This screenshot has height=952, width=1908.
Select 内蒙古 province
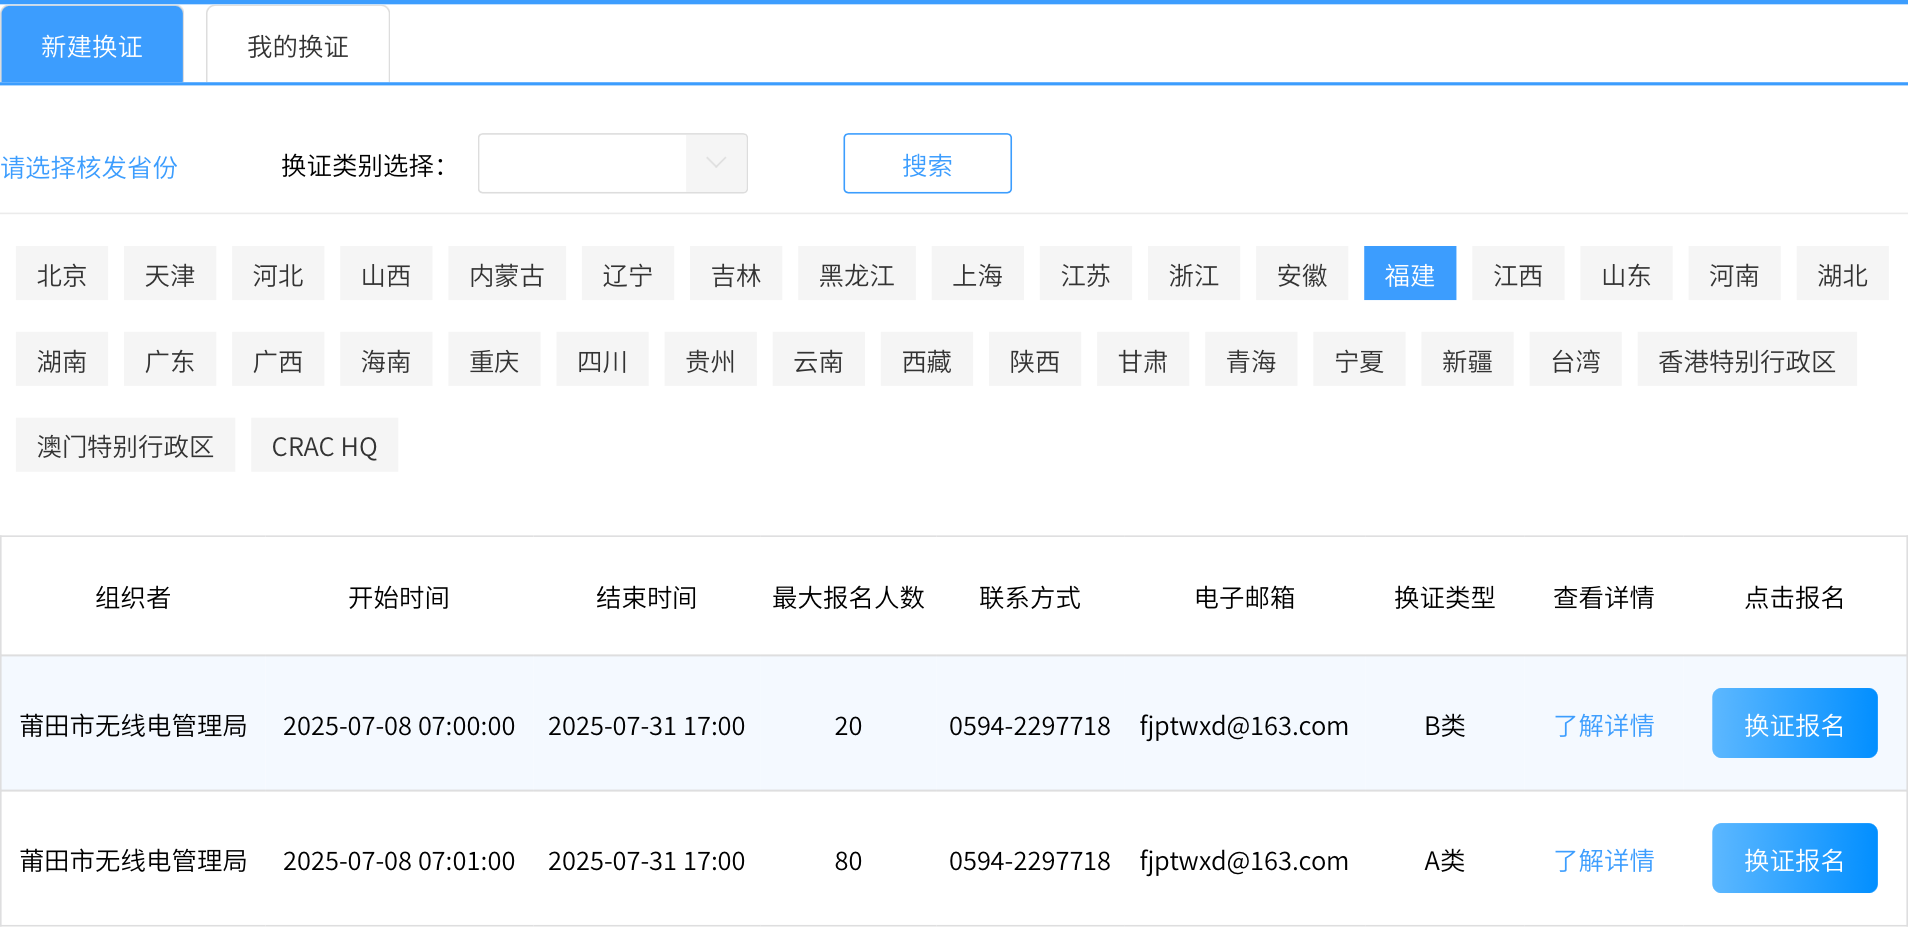[507, 273]
